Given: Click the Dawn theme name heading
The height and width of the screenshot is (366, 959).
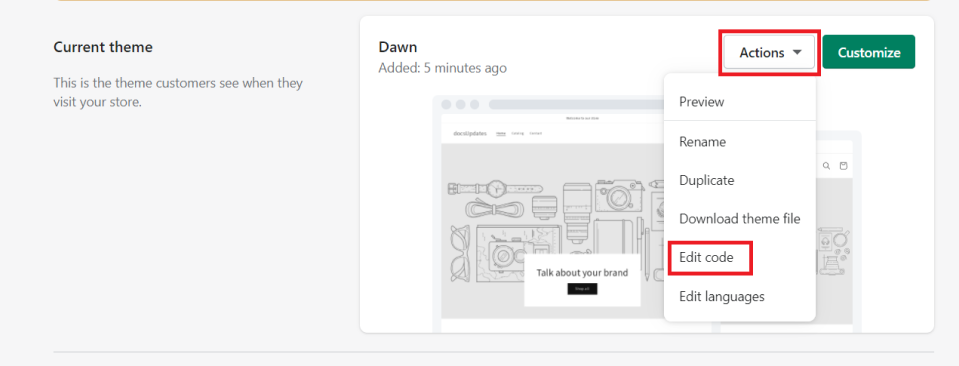Looking at the screenshot, I should click(398, 47).
